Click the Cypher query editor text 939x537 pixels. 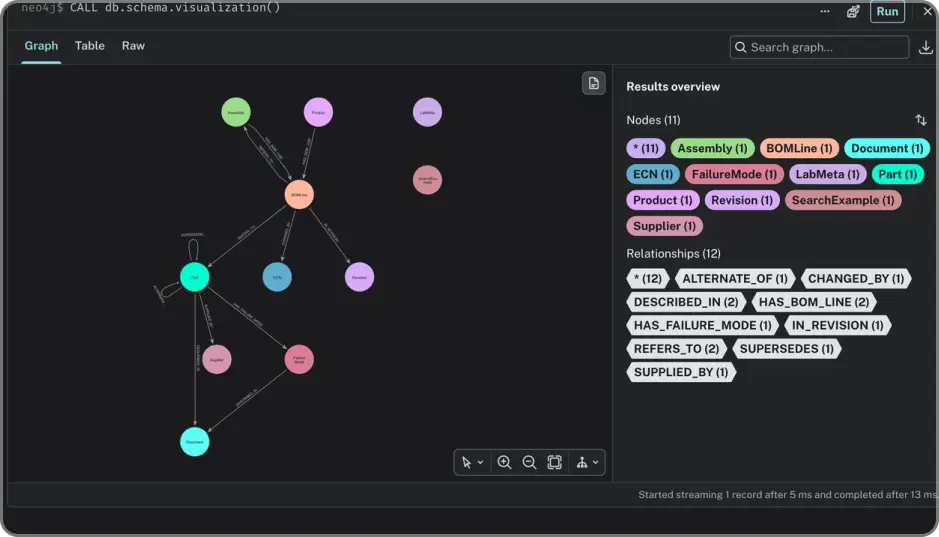(175, 8)
